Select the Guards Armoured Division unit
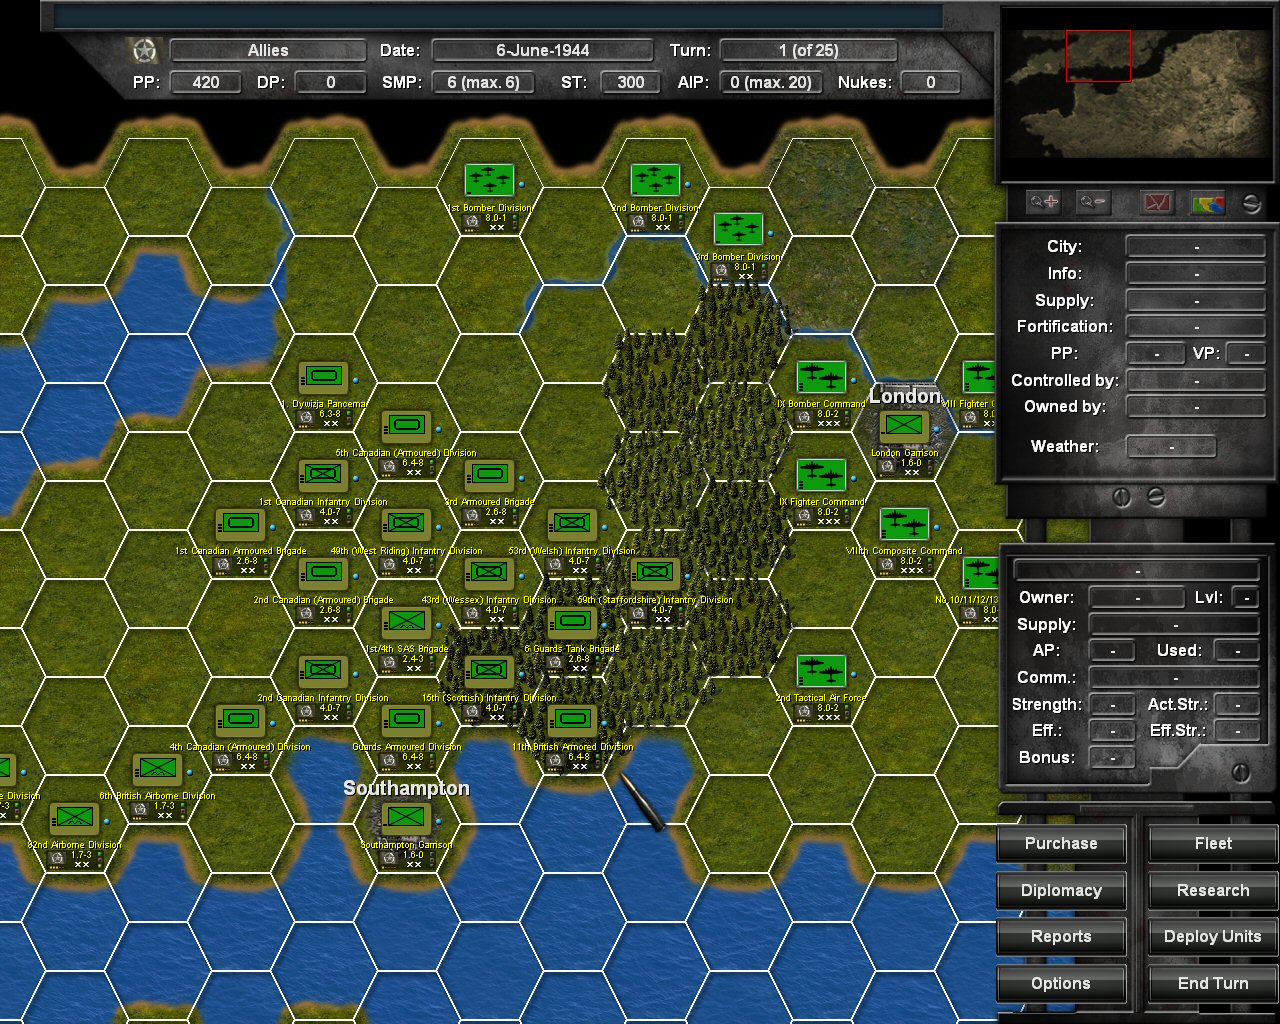Screen dimensions: 1280x1024 pyautogui.click(x=405, y=720)
